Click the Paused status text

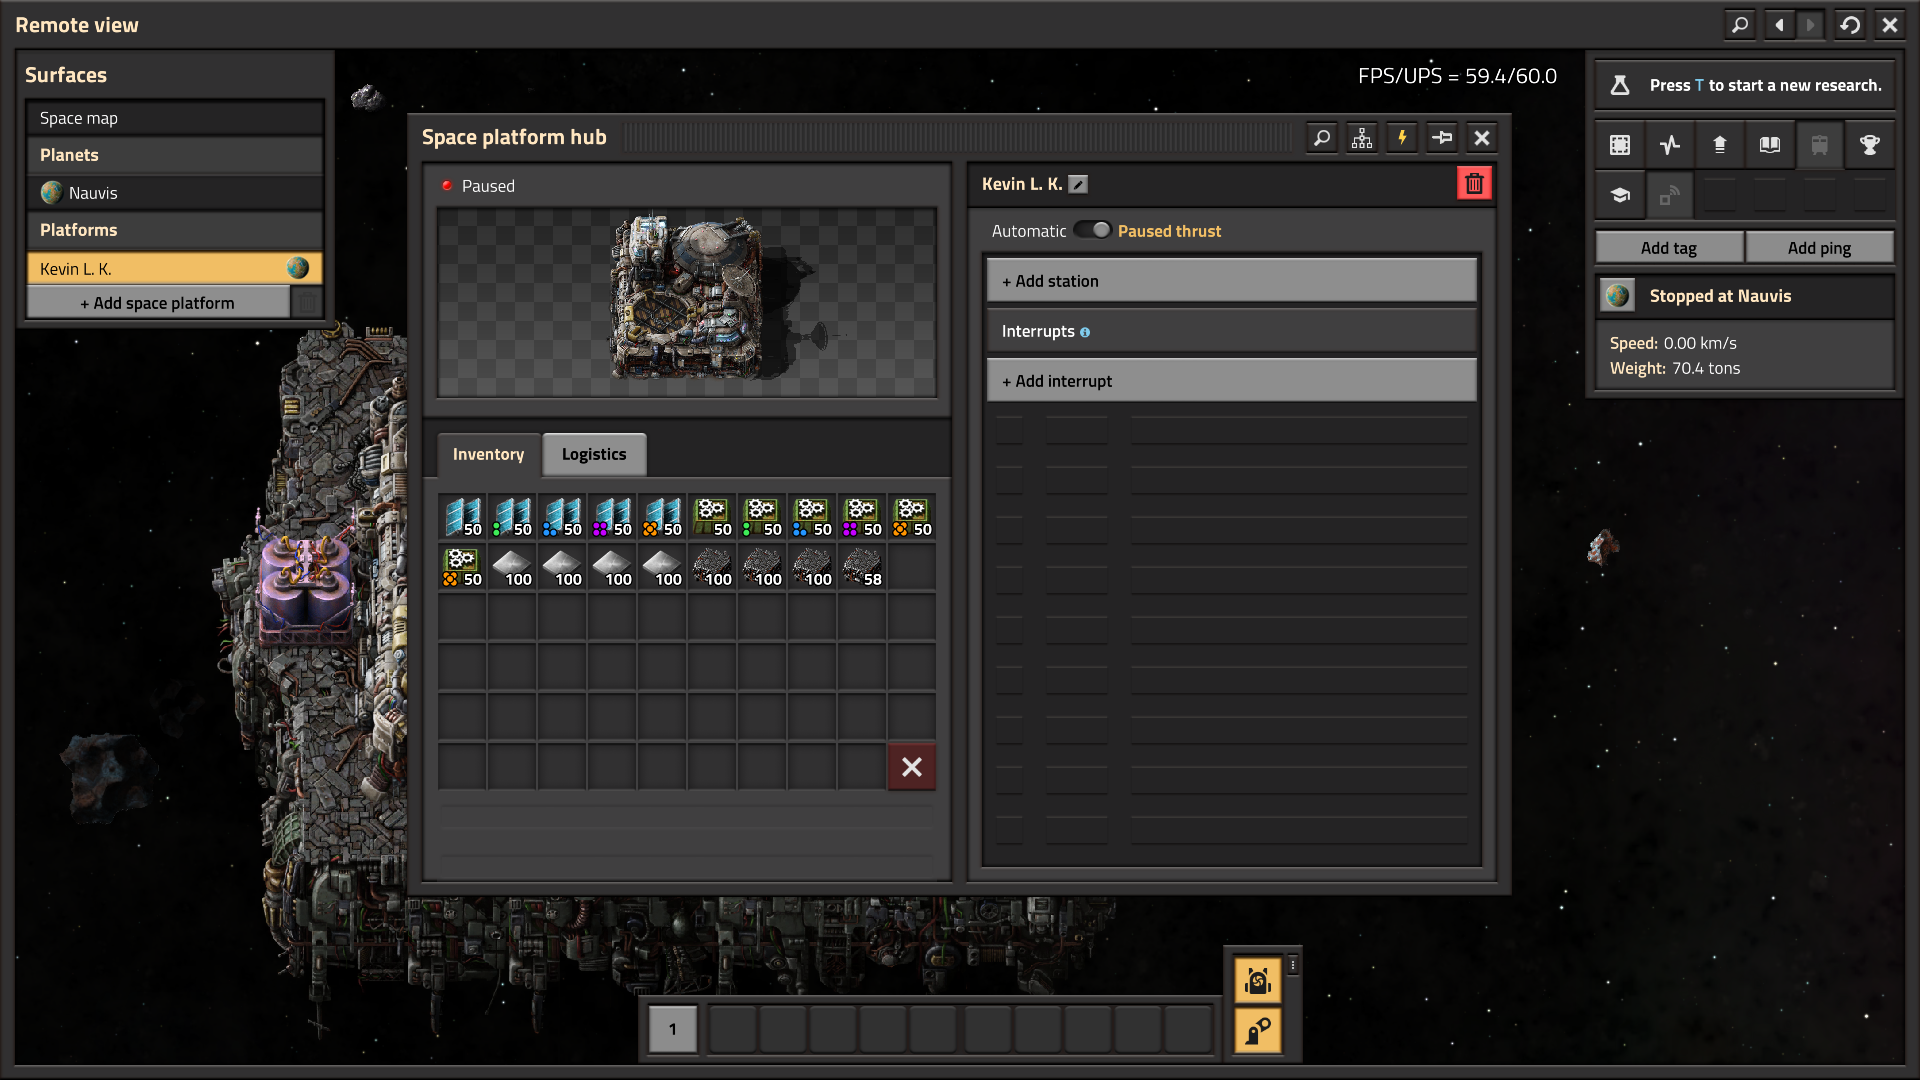[488, 186]
